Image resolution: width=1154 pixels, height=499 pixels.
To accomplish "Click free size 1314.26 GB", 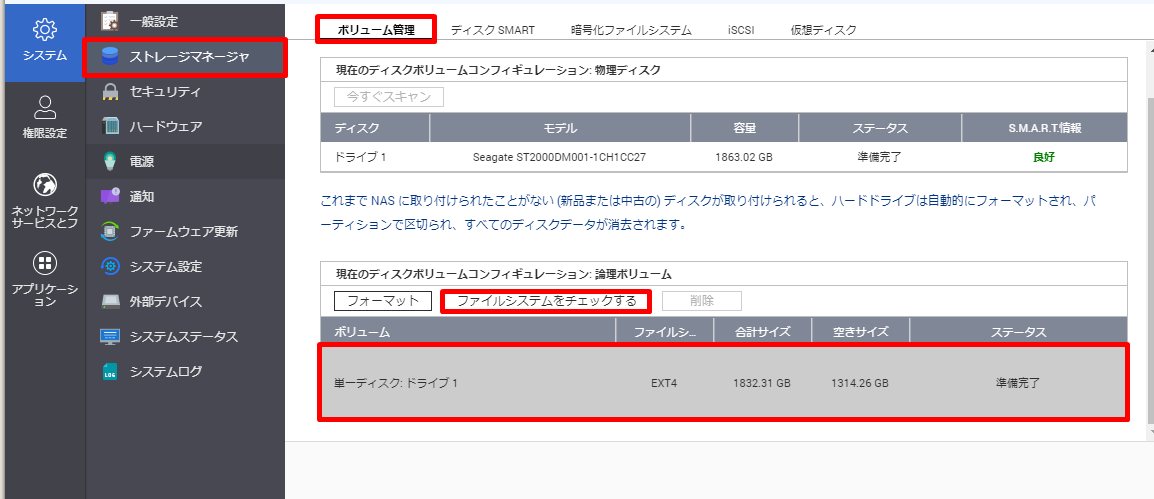I will point(860,383).
